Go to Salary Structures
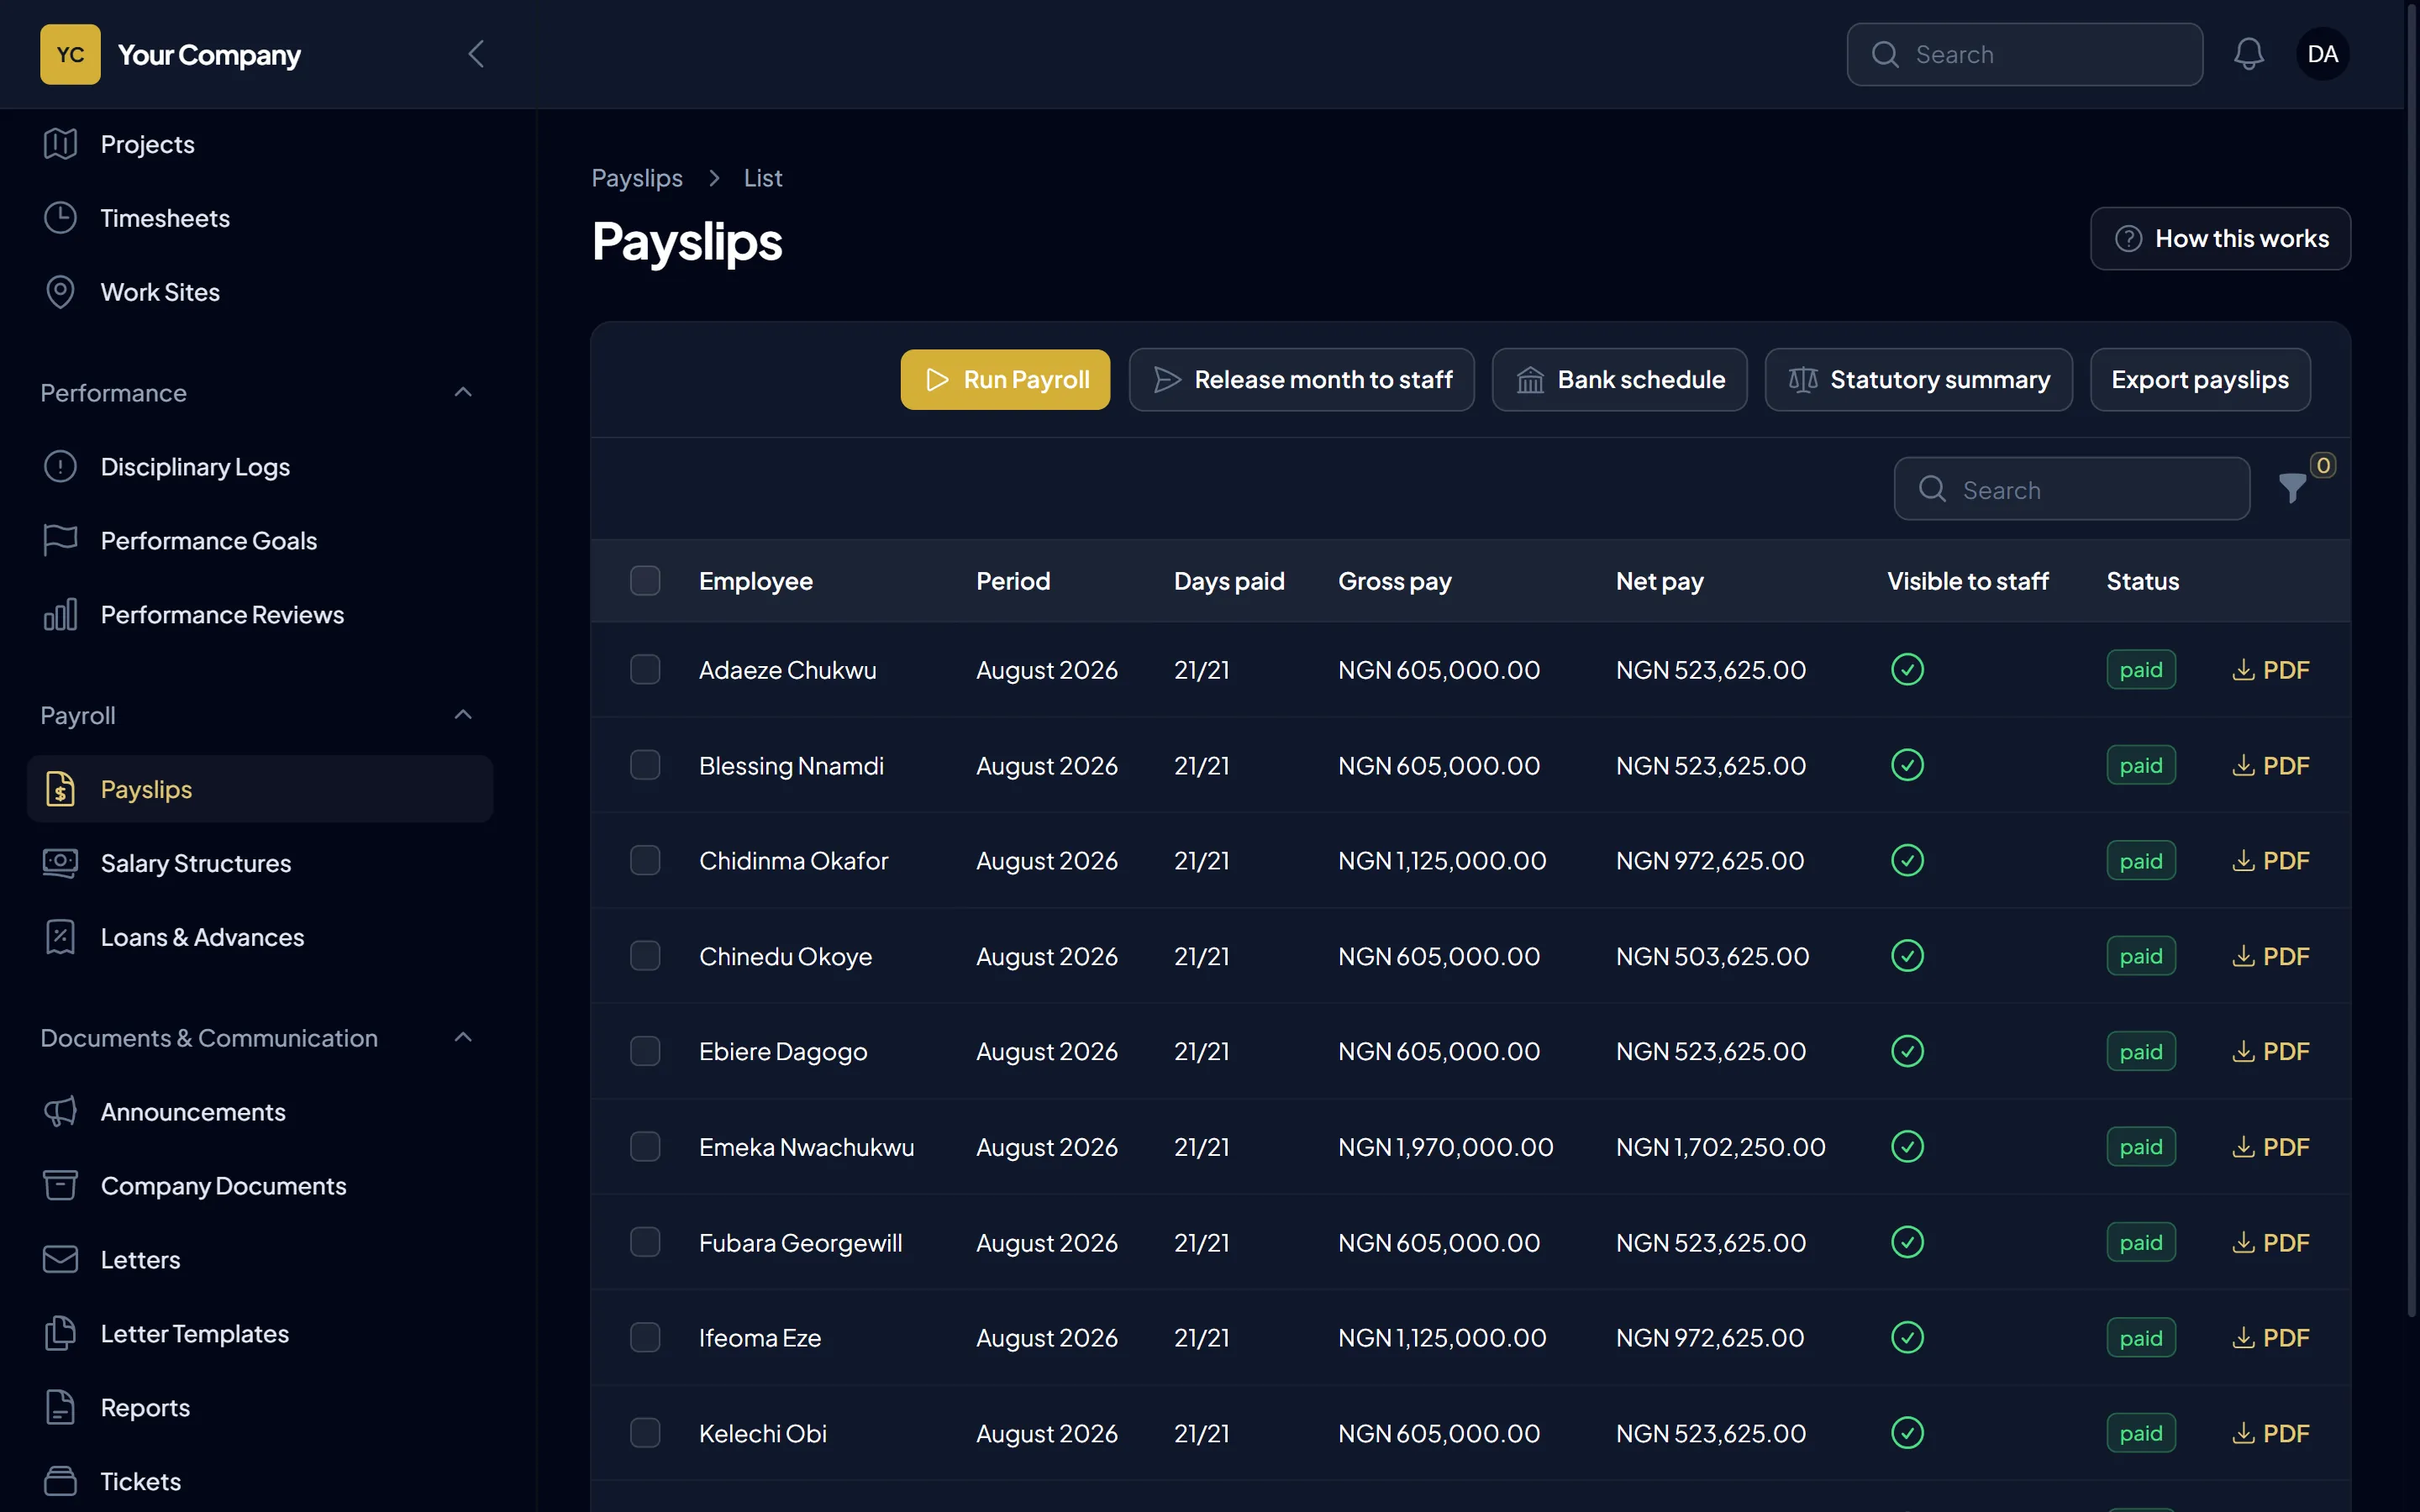The image size is (2420, 1512). 260,863
